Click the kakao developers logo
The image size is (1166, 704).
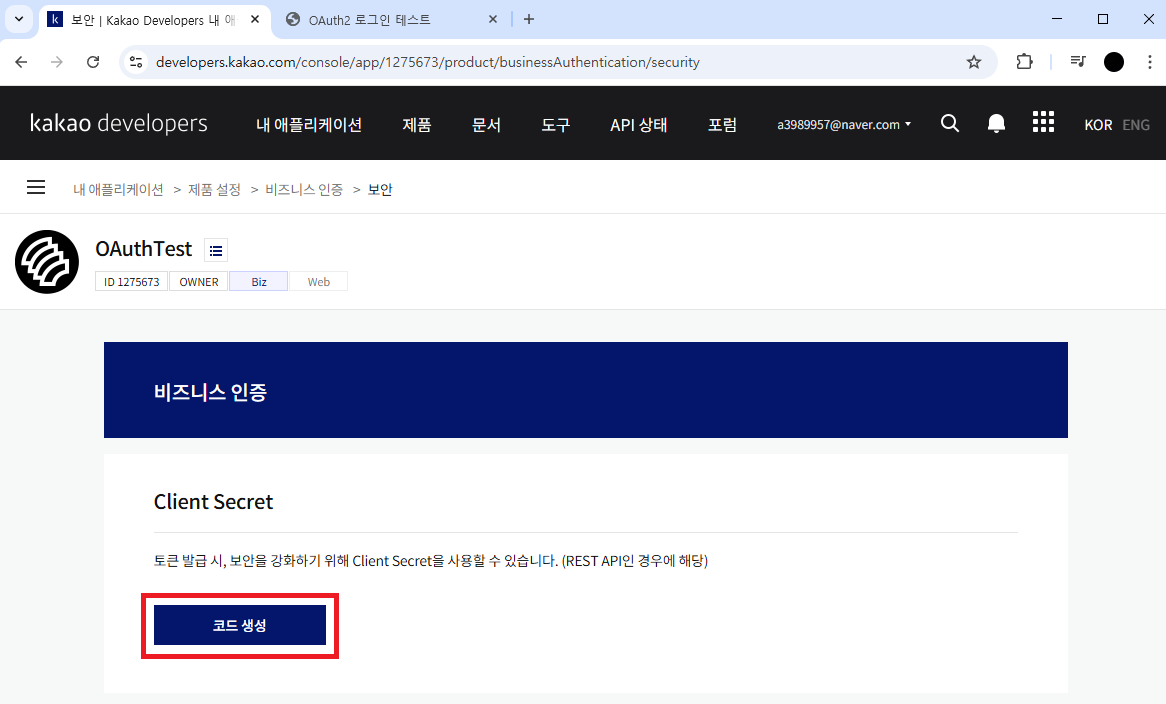pyautogui.click(x=119, y=123)
